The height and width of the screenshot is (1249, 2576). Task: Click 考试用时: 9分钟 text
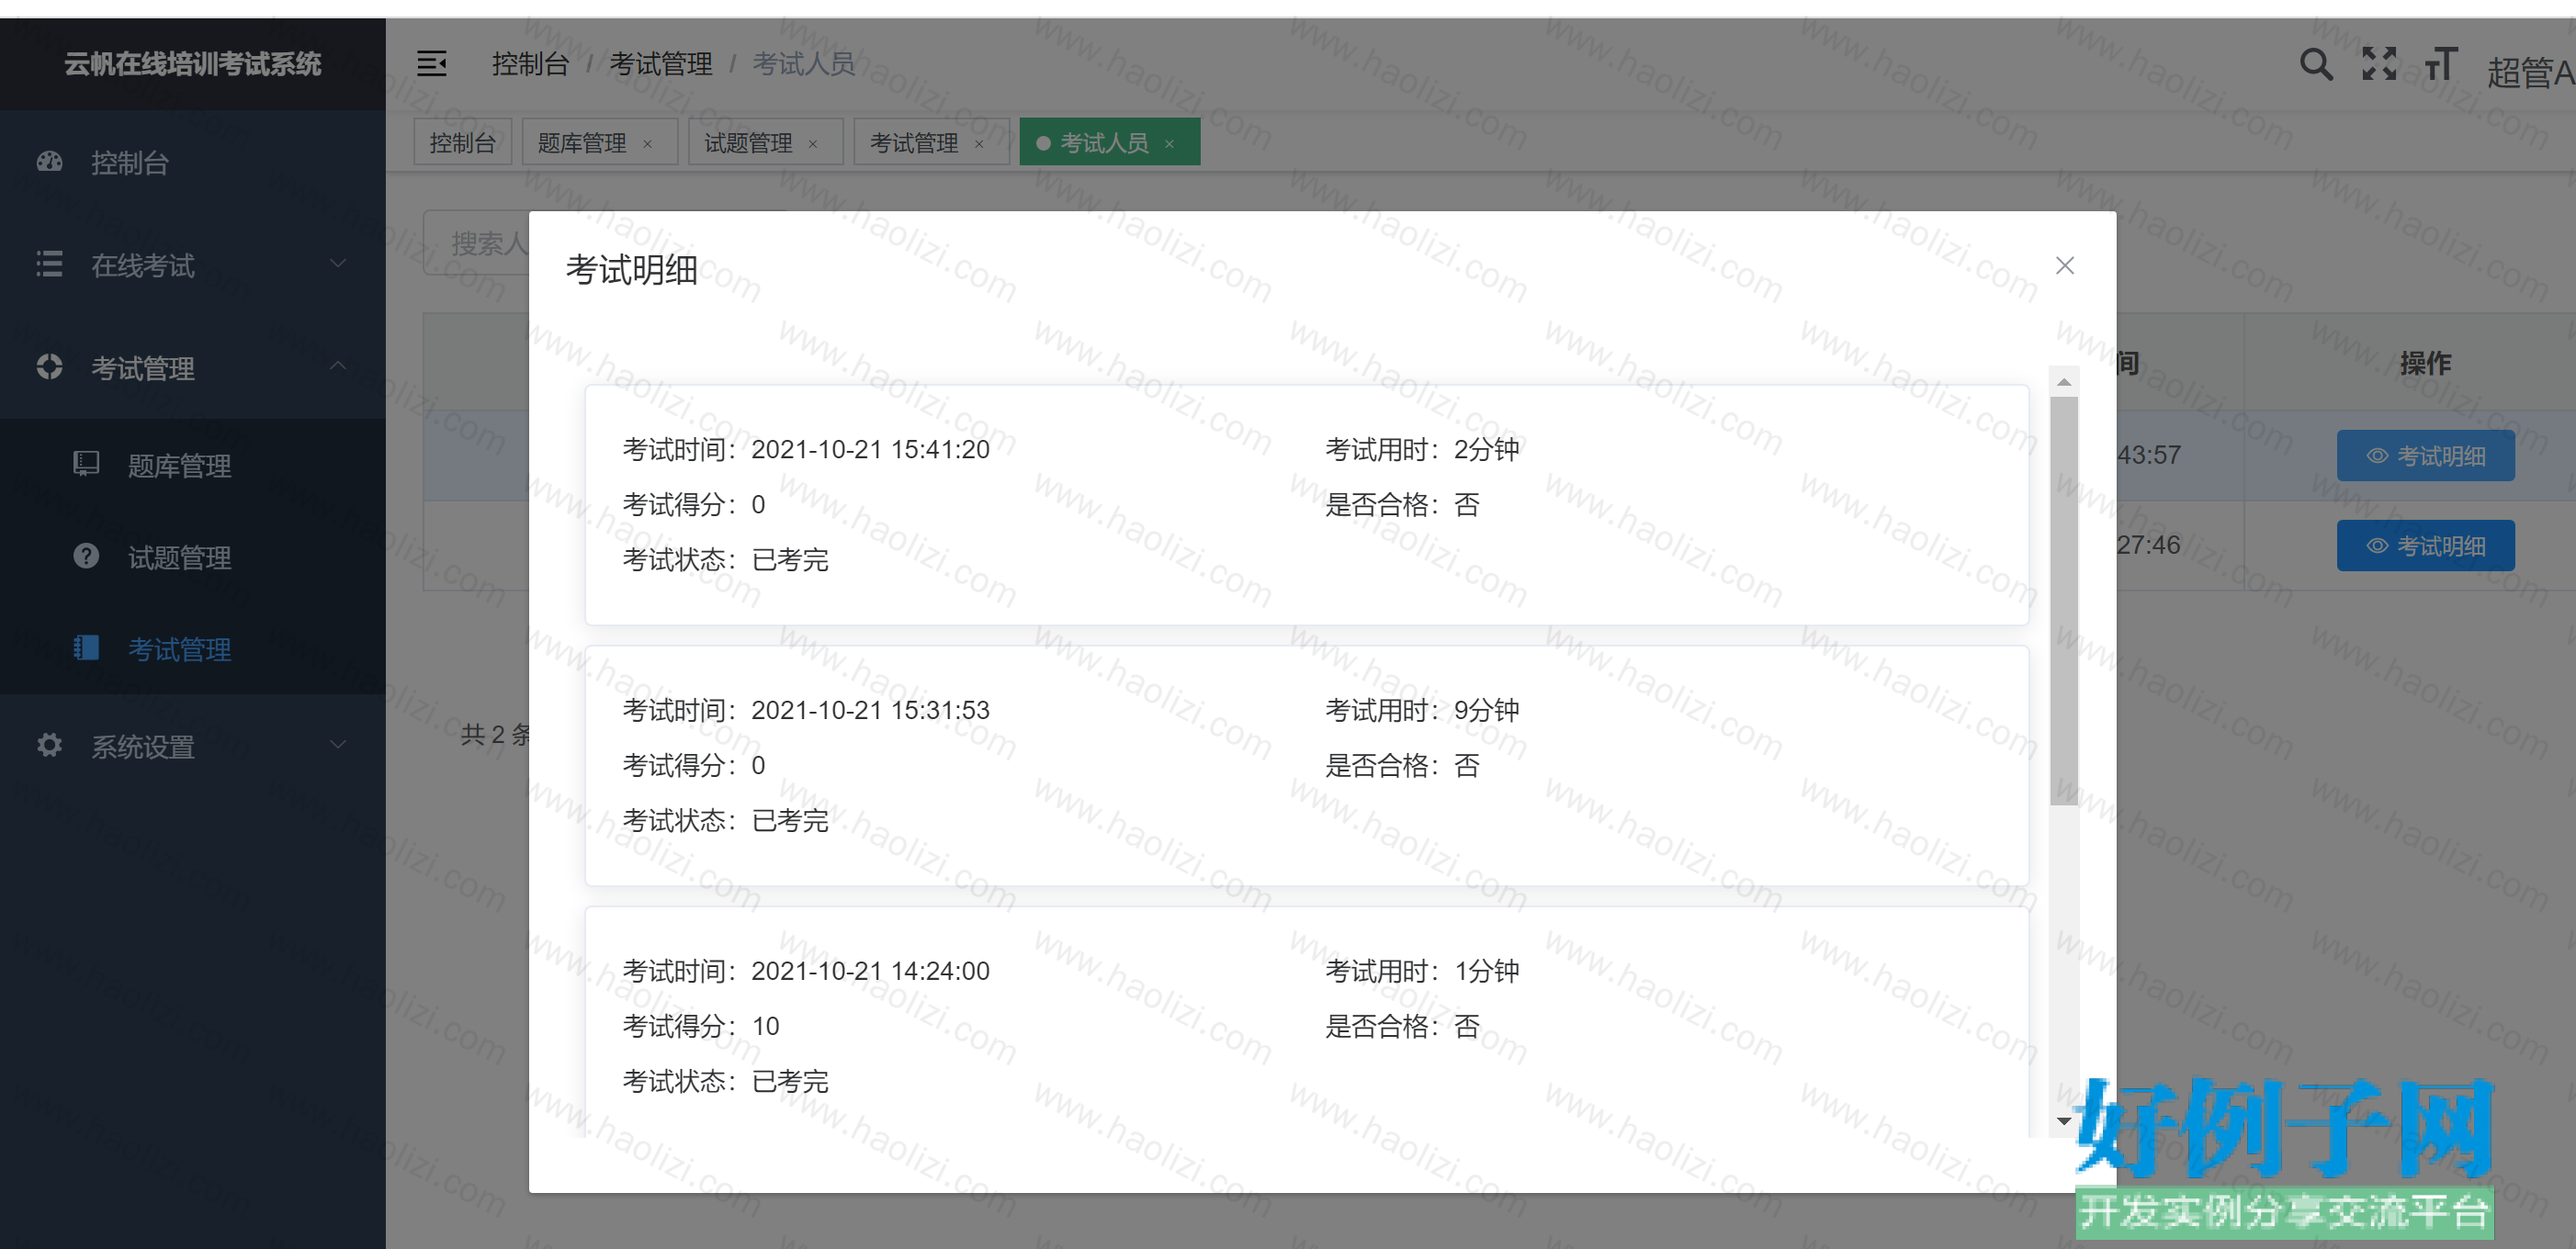click(x=1422, y=710)
